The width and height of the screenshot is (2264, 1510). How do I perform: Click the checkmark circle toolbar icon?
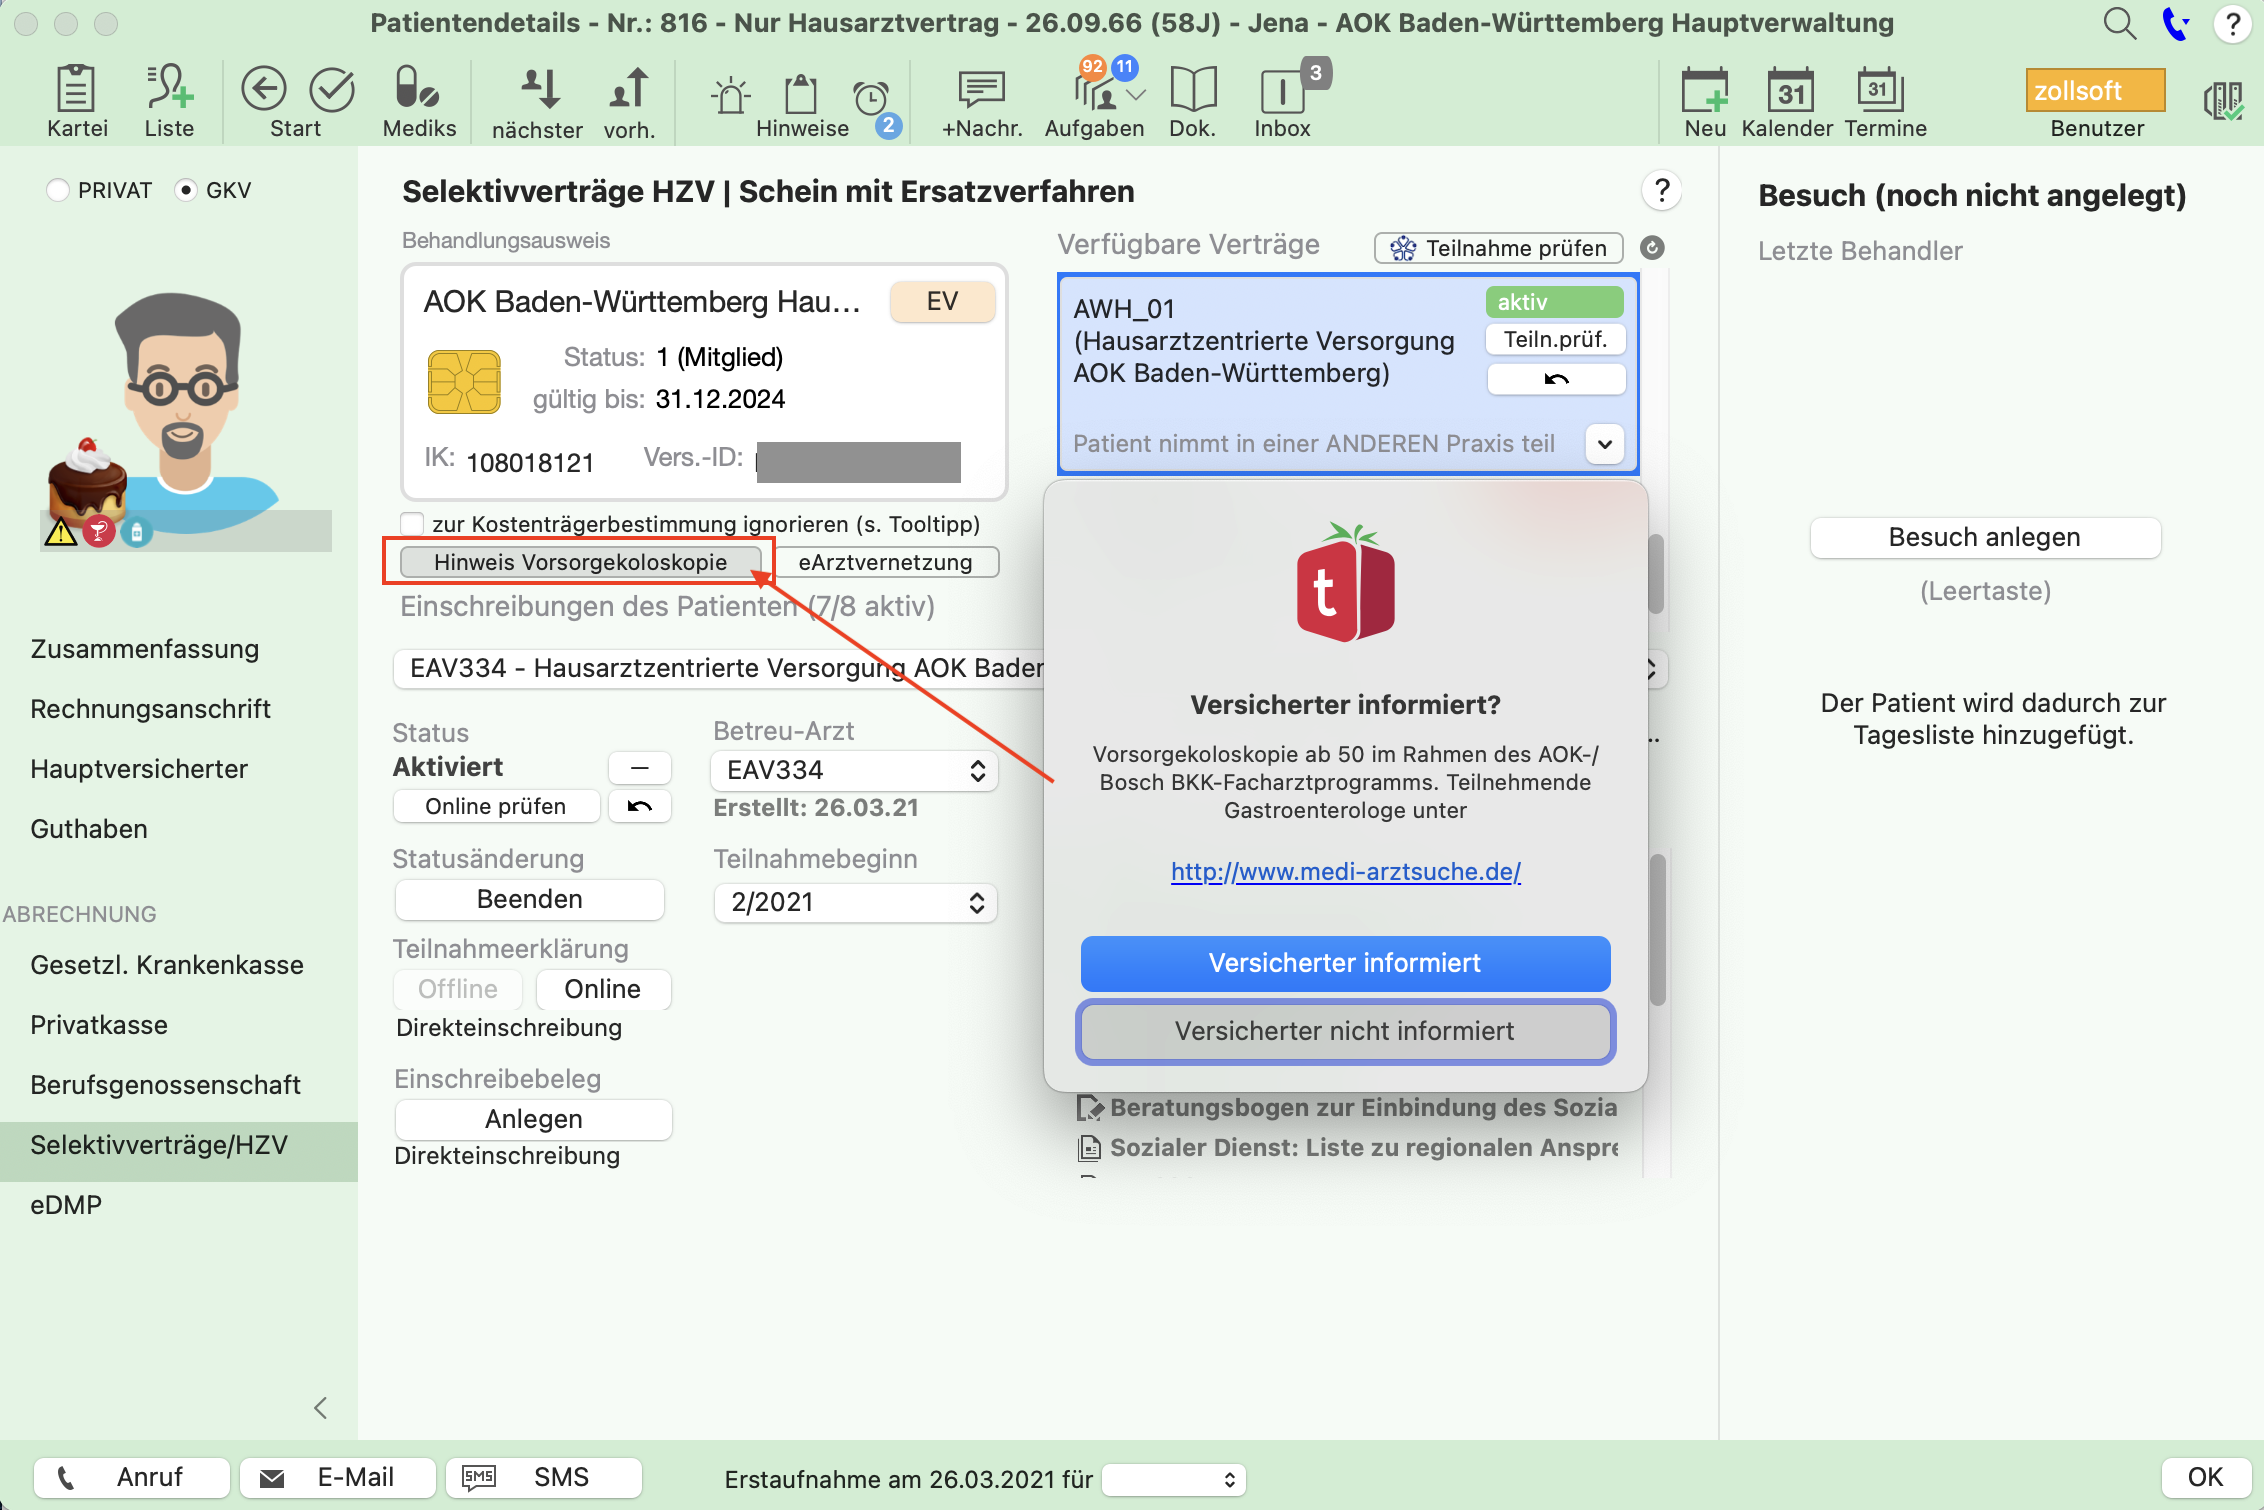point(332,90)
